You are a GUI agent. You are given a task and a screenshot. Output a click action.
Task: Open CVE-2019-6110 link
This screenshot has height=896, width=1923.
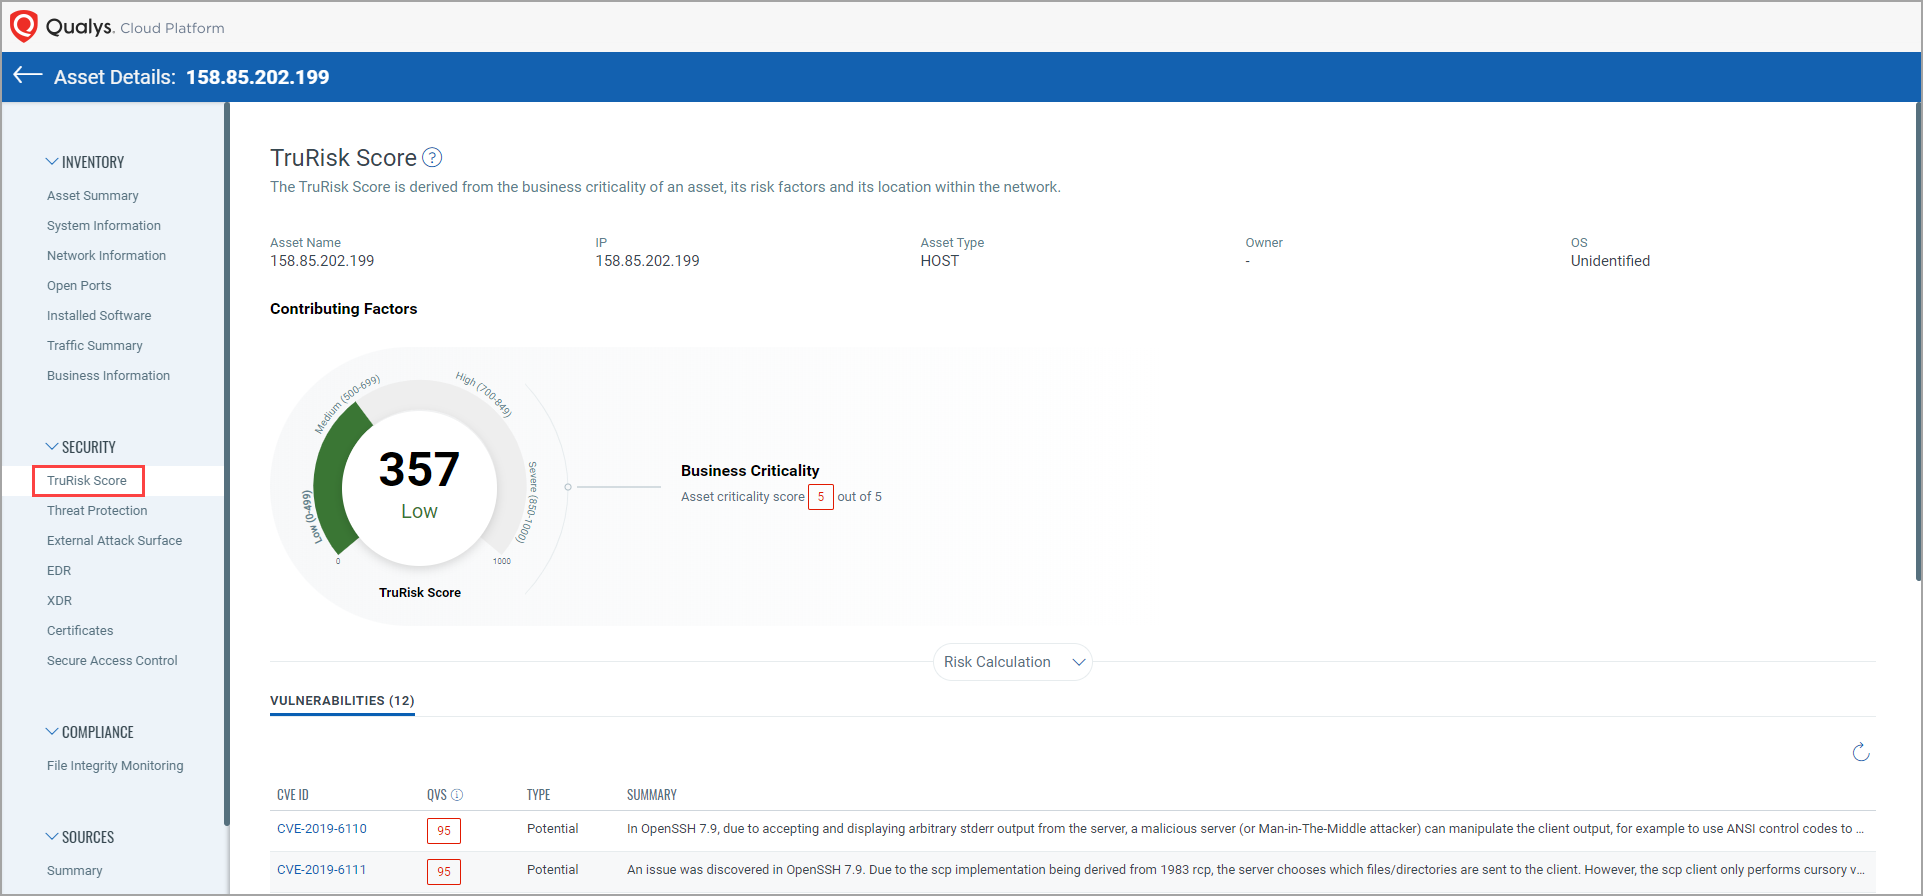coord(322,829)
